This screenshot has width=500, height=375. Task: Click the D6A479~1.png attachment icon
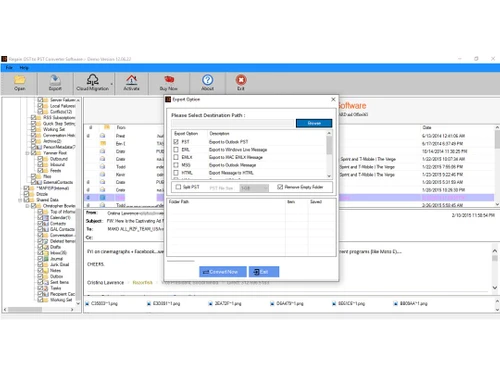pos(272,304)
